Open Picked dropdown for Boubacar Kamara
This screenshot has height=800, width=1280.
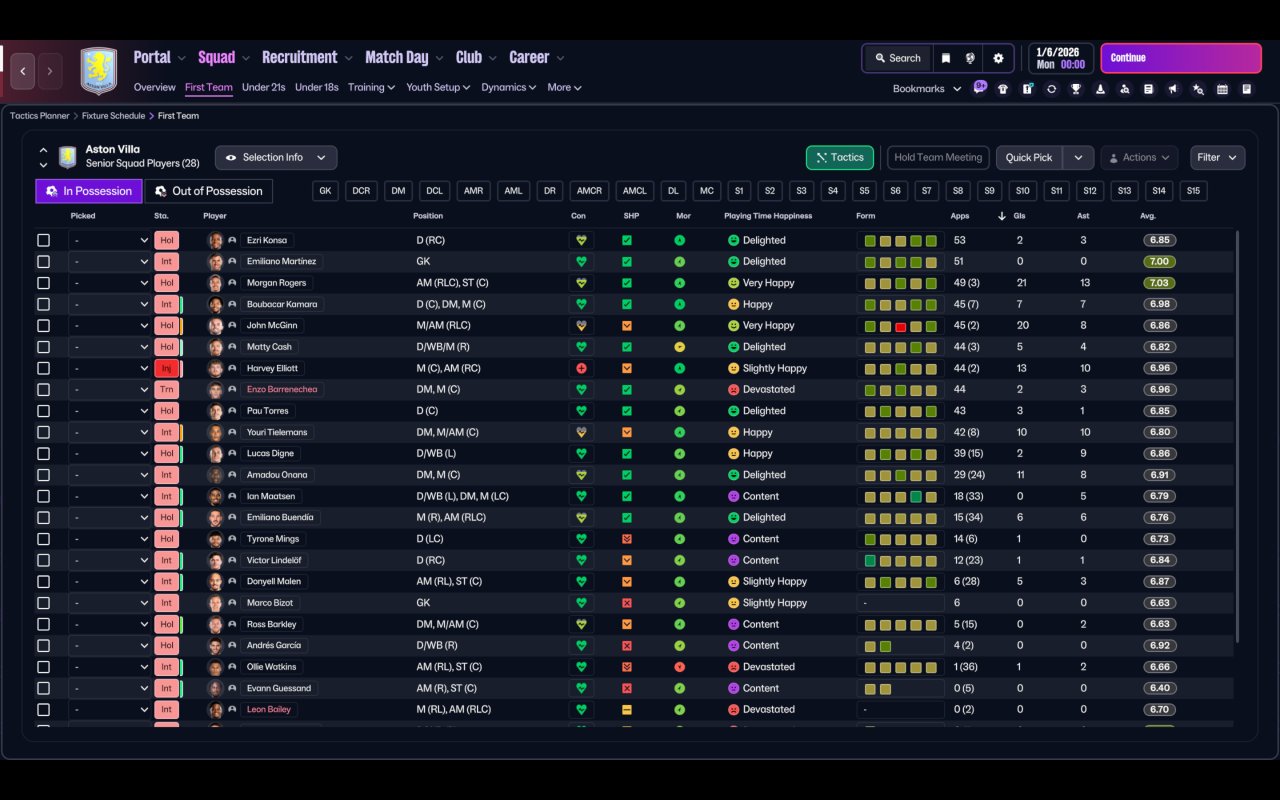110,304
